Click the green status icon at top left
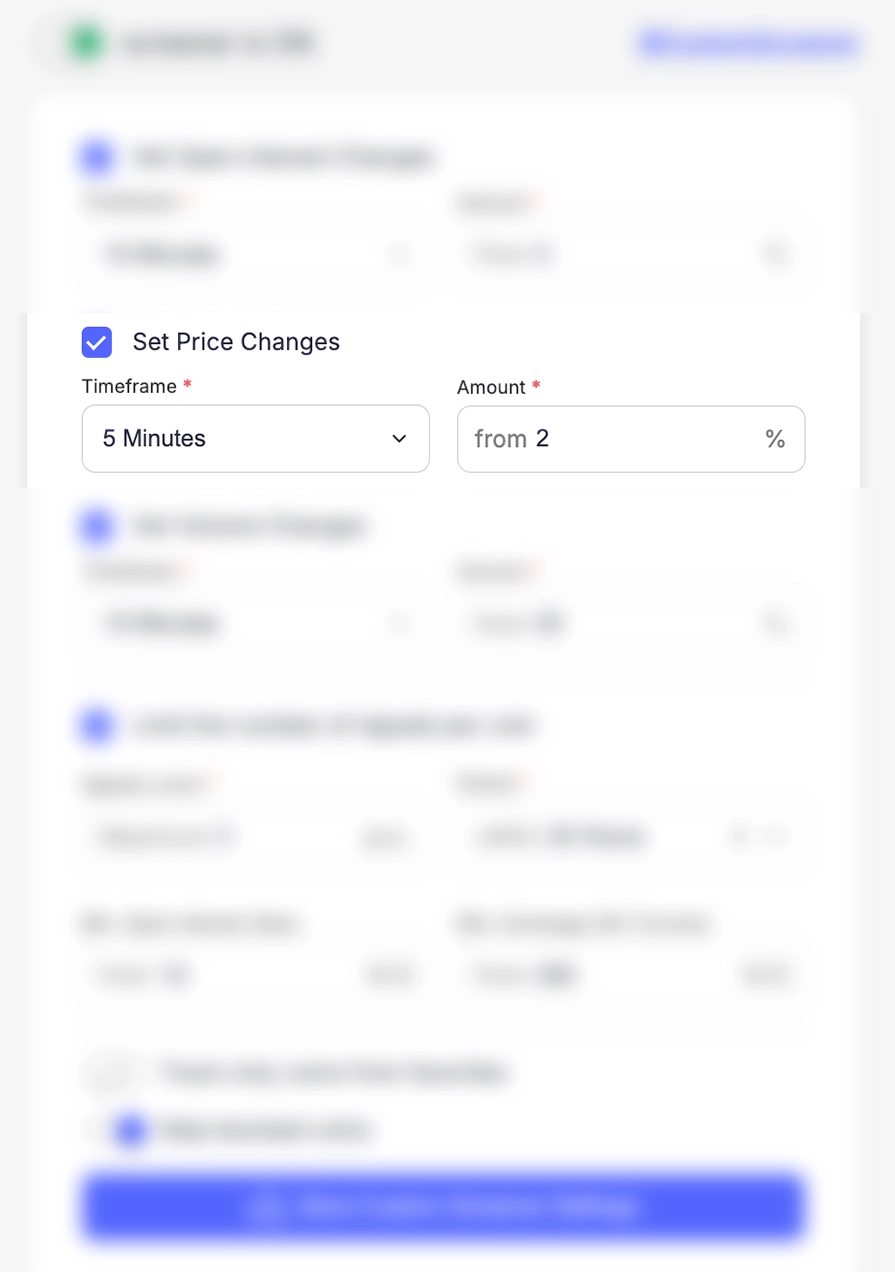 [x=86, y=43]
